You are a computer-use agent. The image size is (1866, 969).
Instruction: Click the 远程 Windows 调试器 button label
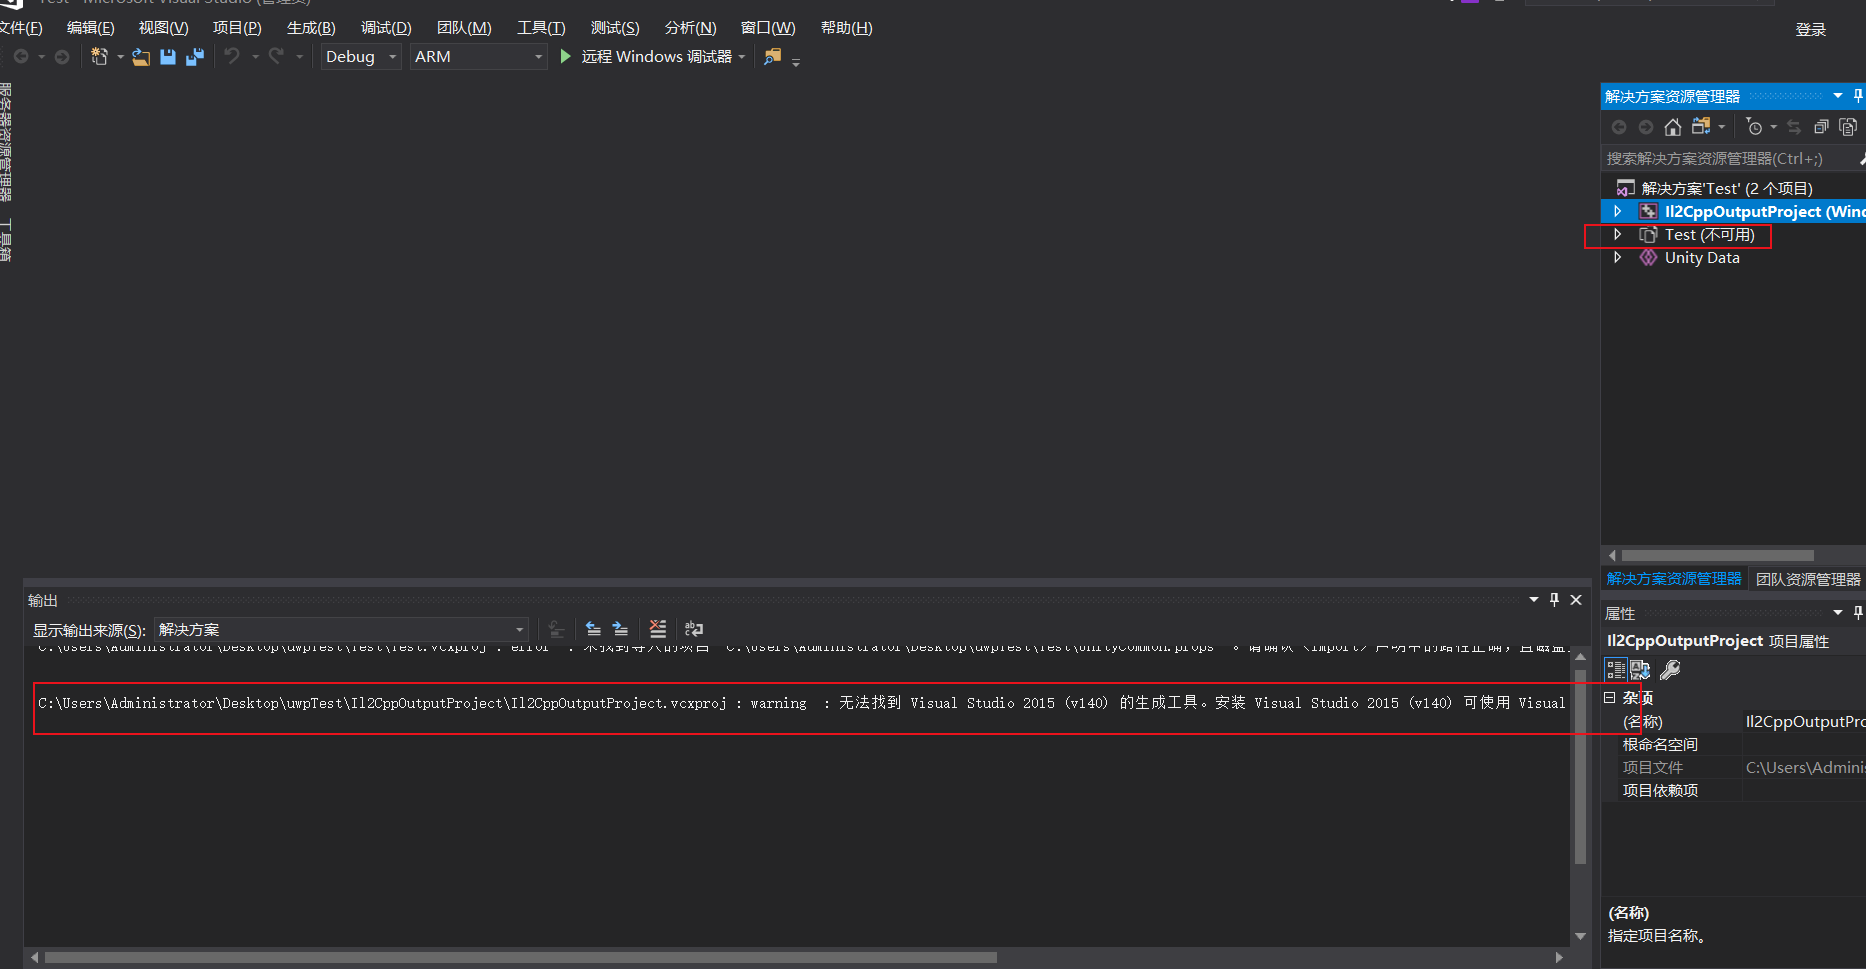(x=657, y=57)
